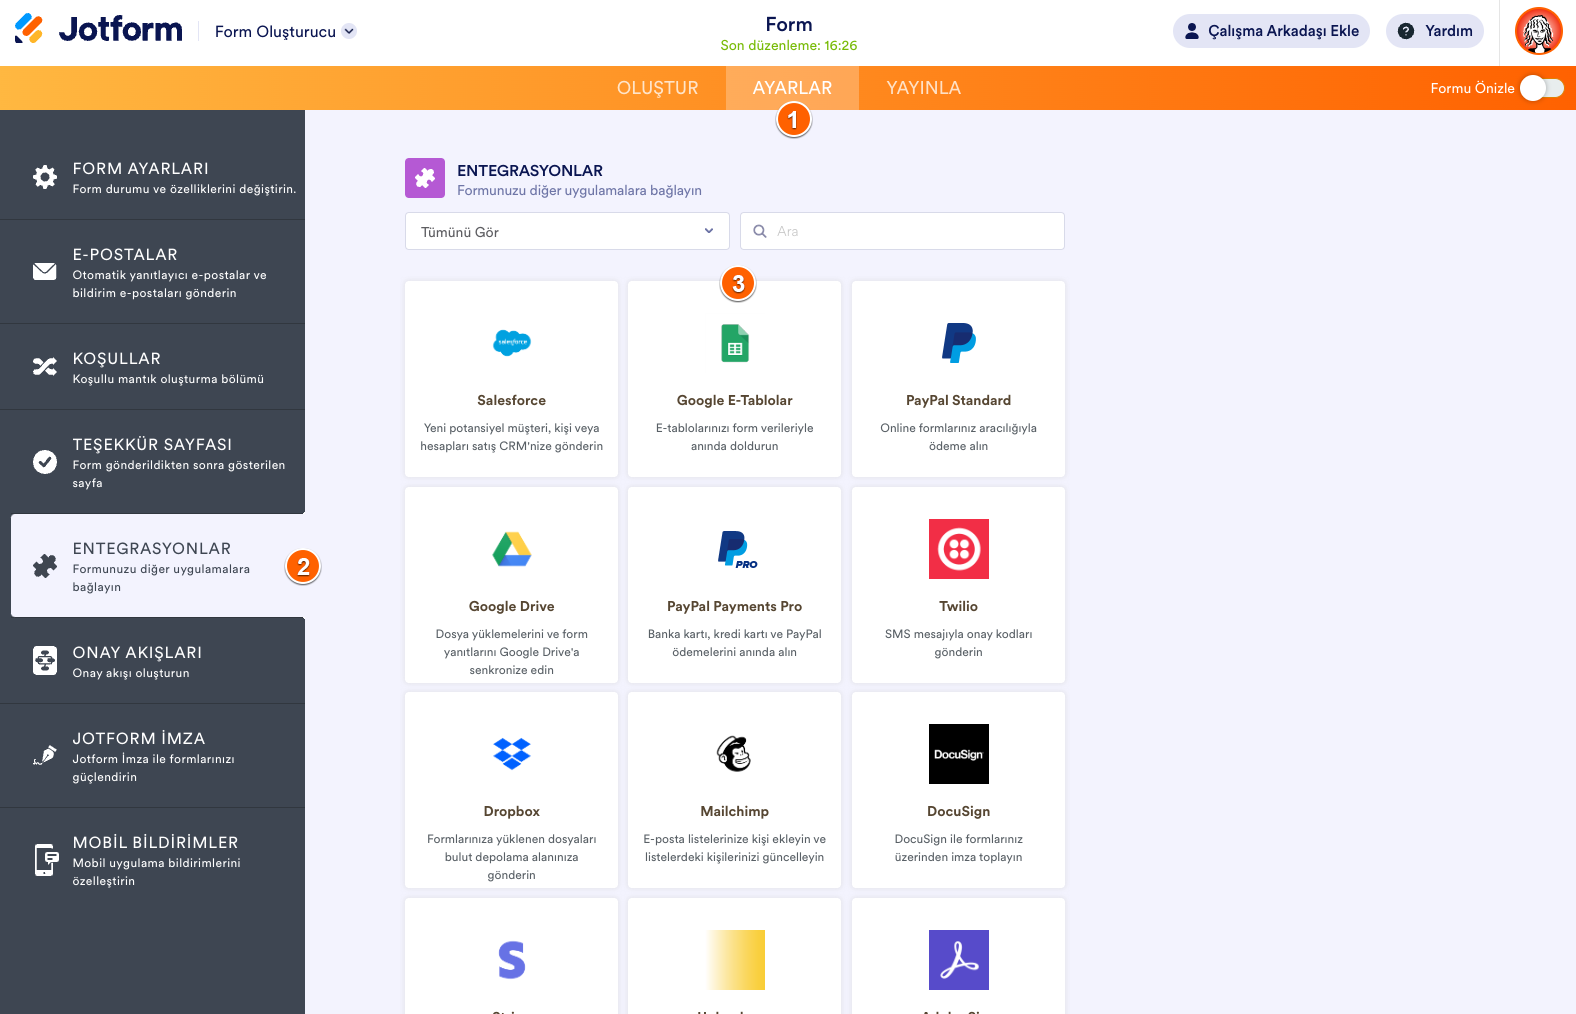Viewport: 1576px width, 1014px height.
Task: Open Jotform İmza section
Action: point(152,756)
